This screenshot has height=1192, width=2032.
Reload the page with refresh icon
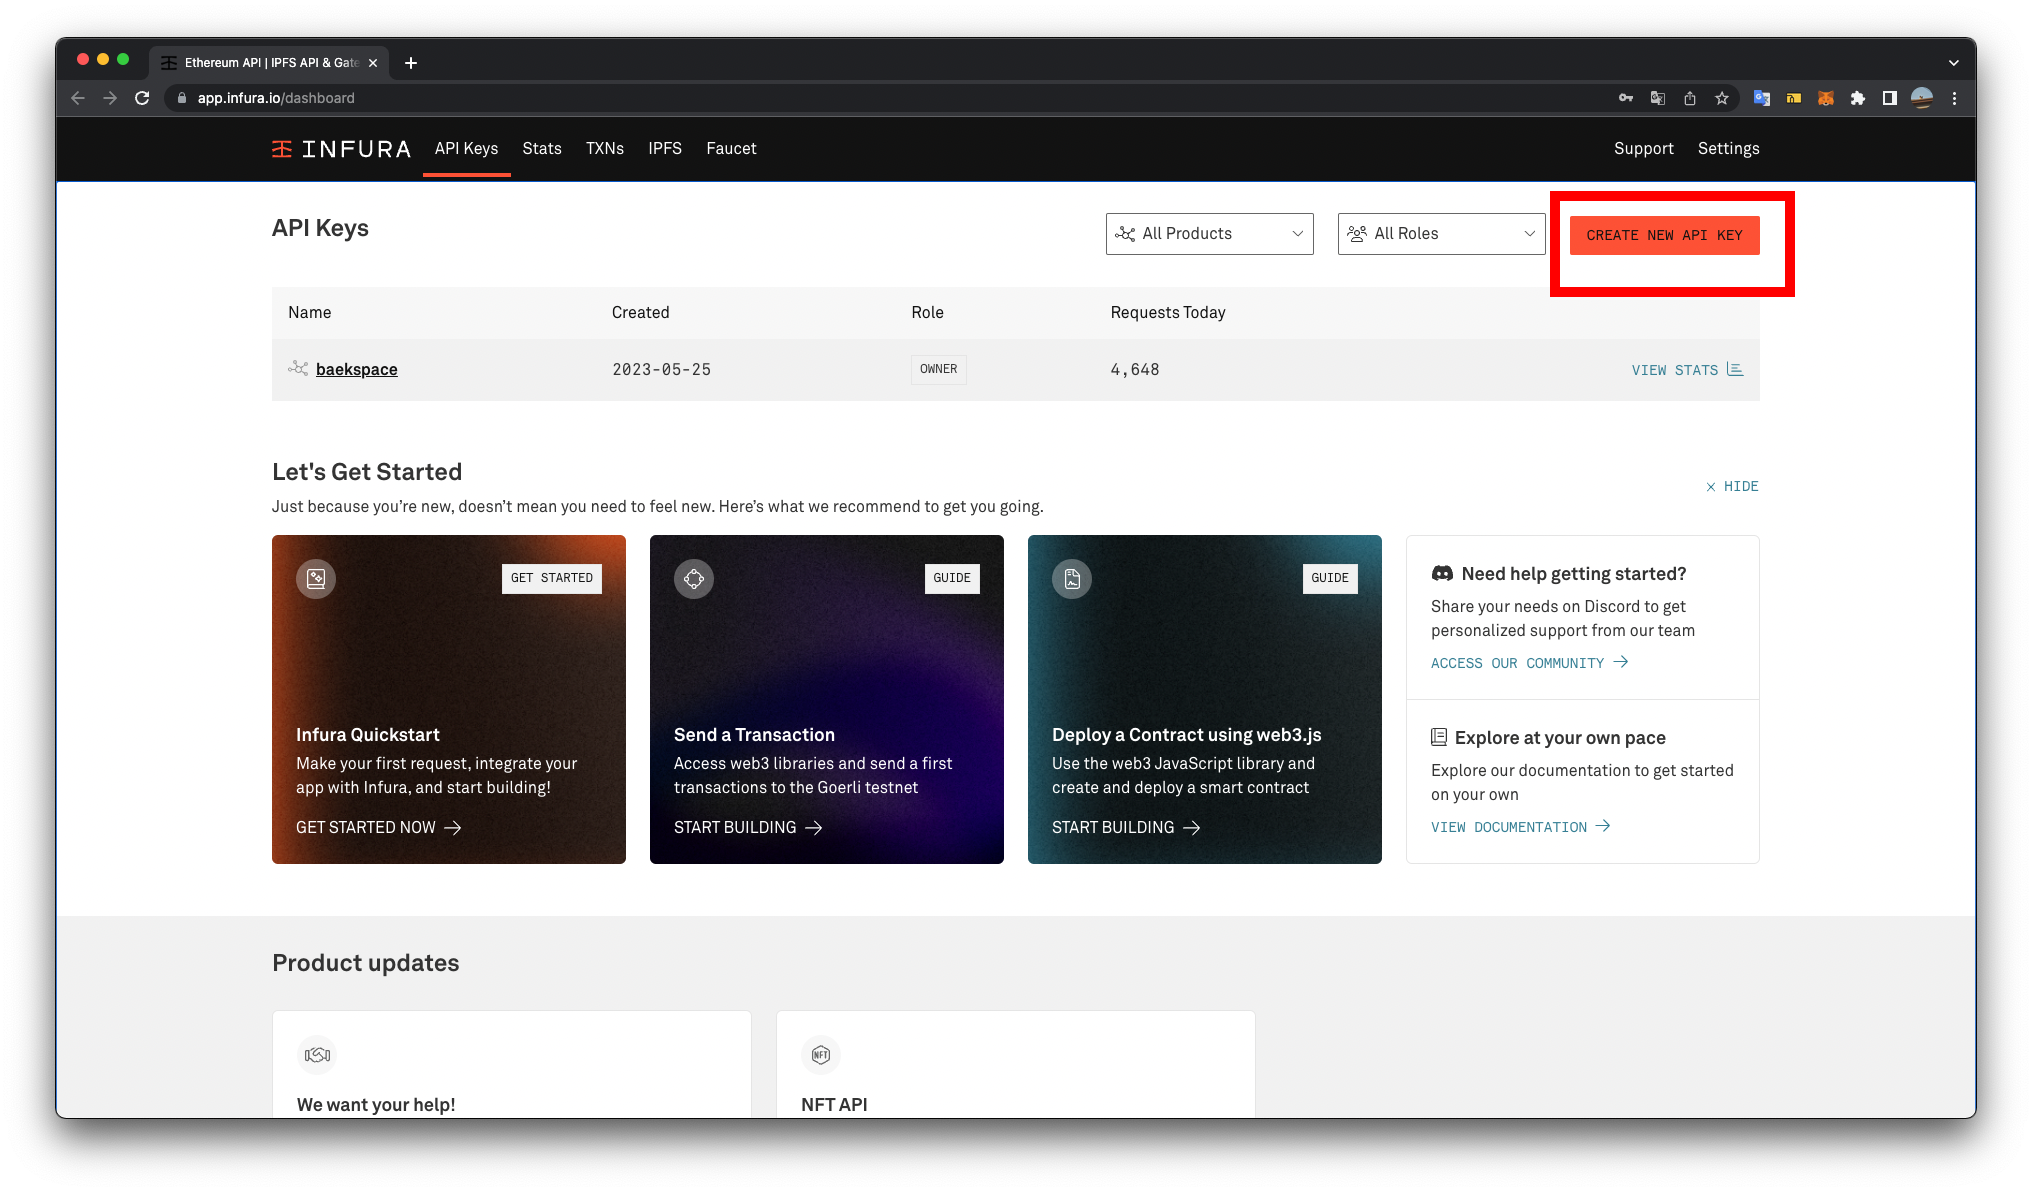coord(142,98)
